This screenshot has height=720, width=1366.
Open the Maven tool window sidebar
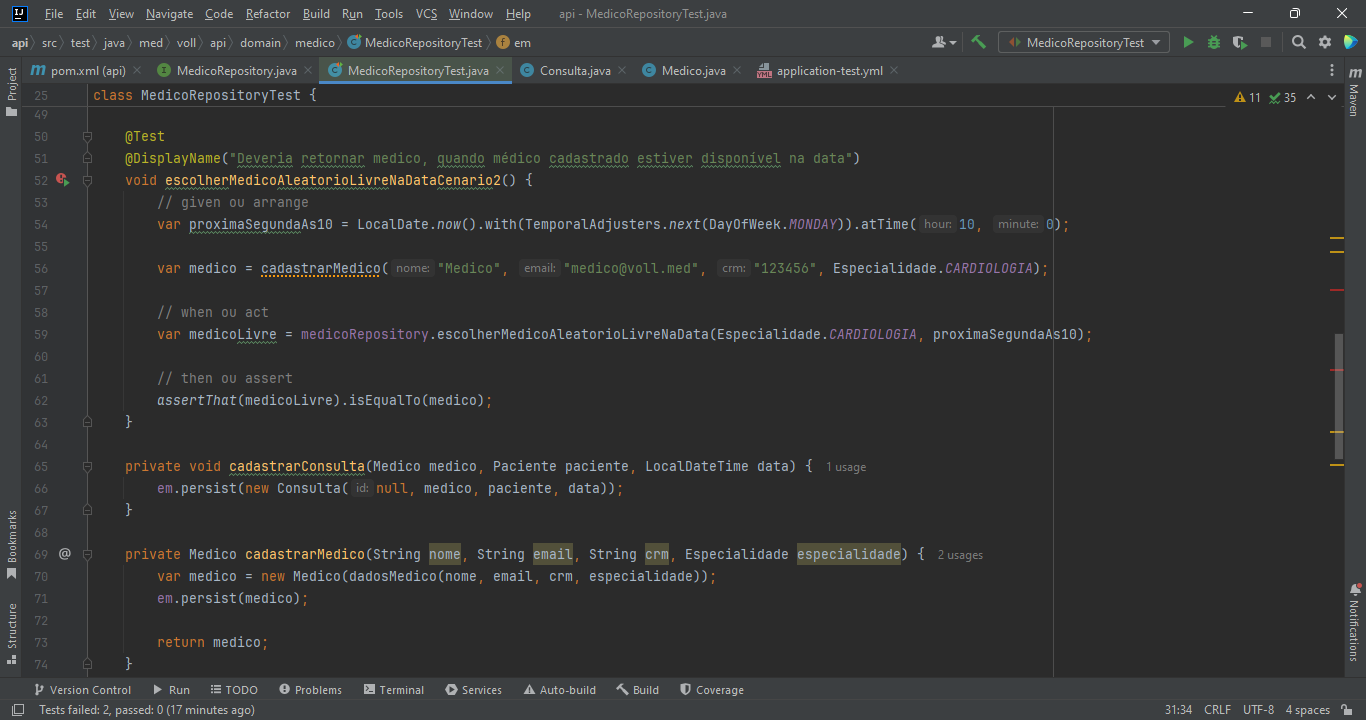1354,93
